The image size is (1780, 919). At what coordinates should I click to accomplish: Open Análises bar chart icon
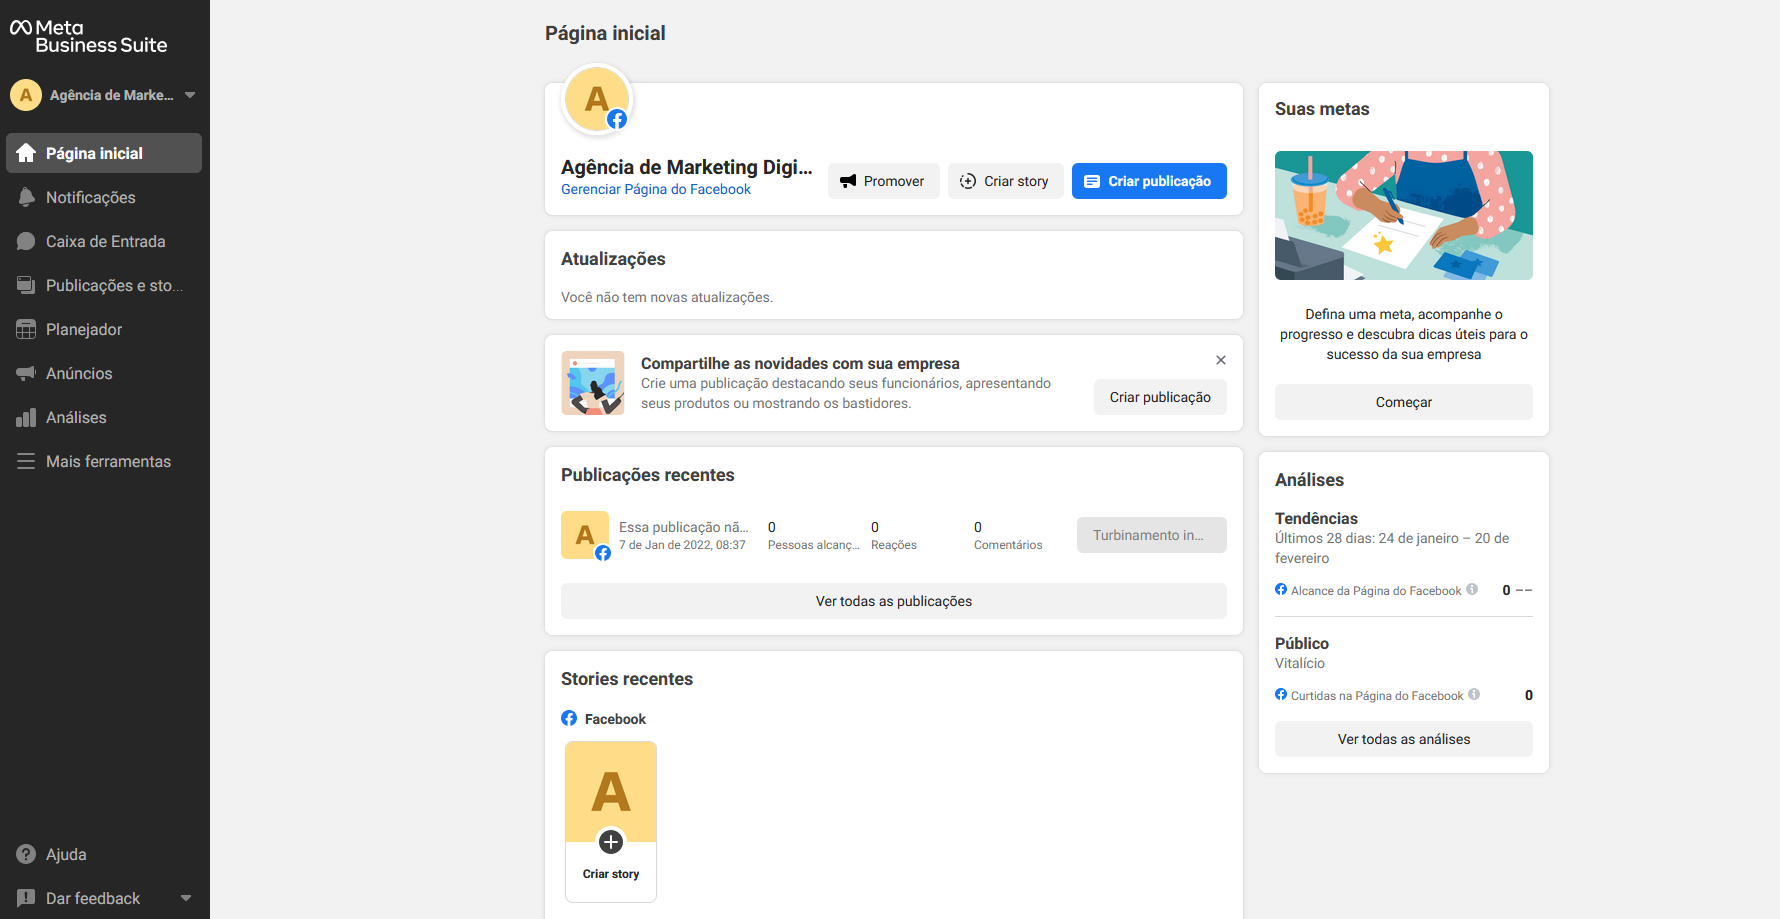pyautogui.click(x=26, y=418)
